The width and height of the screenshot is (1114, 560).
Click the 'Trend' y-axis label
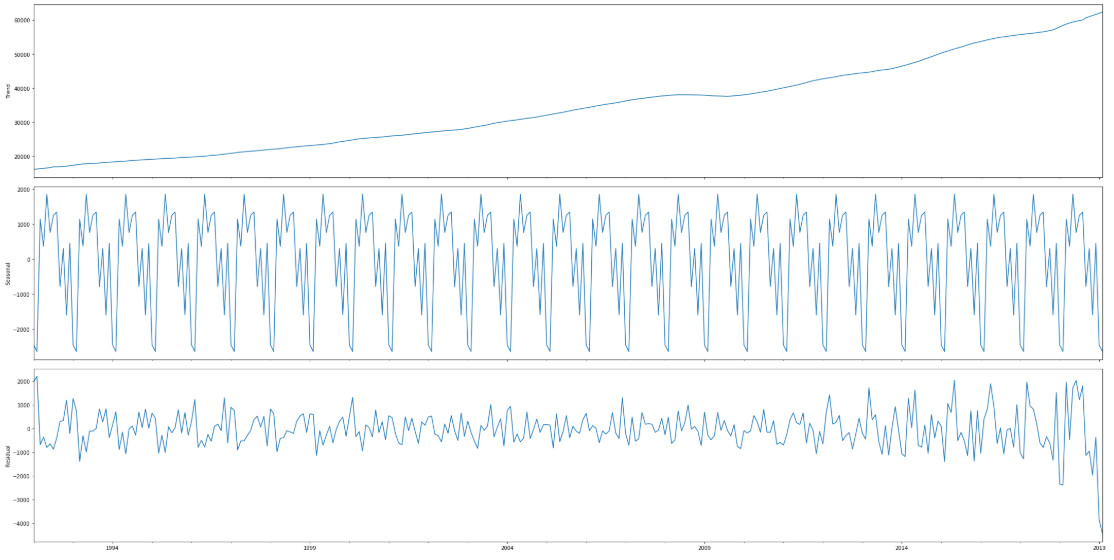coord(7,90)
